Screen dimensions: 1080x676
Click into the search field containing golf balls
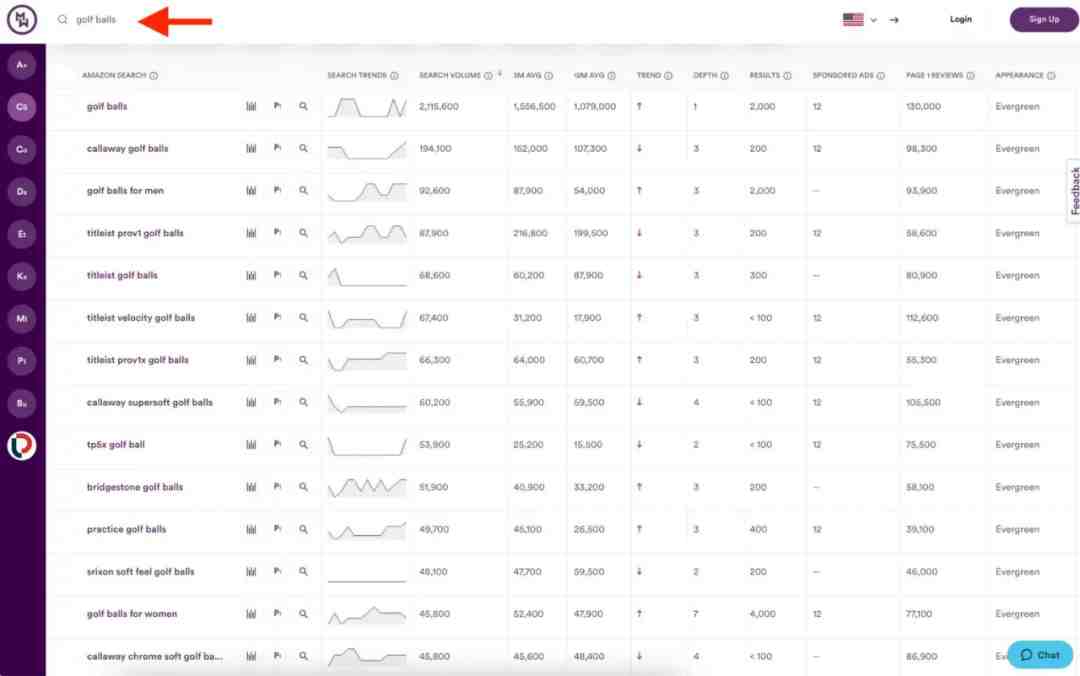(96, 20)
